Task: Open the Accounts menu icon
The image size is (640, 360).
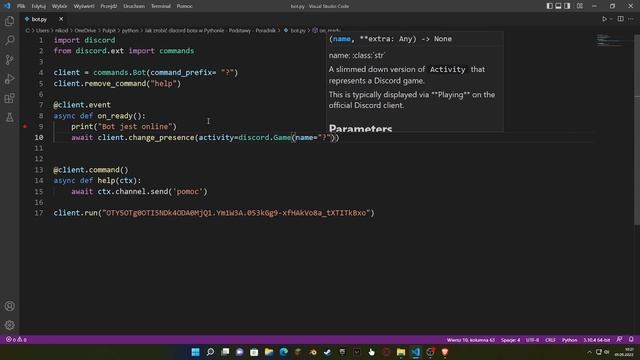Action: pyautogui.click(x=9, y=306)
